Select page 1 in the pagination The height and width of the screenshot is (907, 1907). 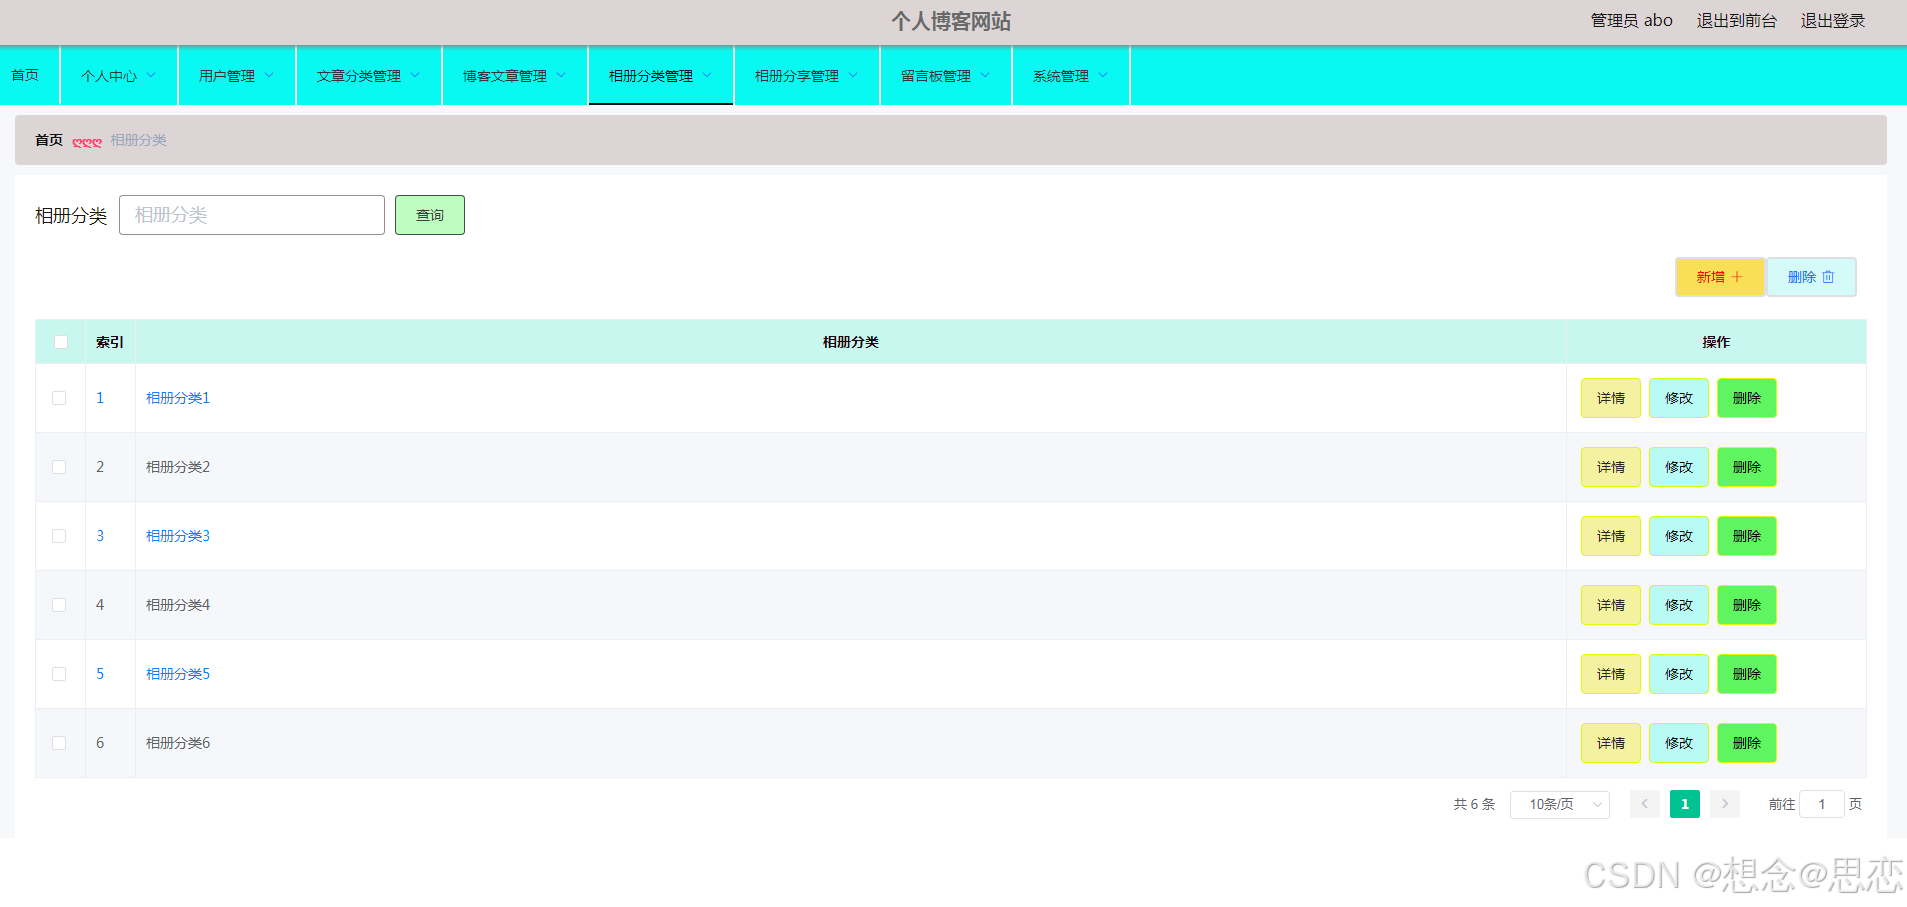(1685, 804)
